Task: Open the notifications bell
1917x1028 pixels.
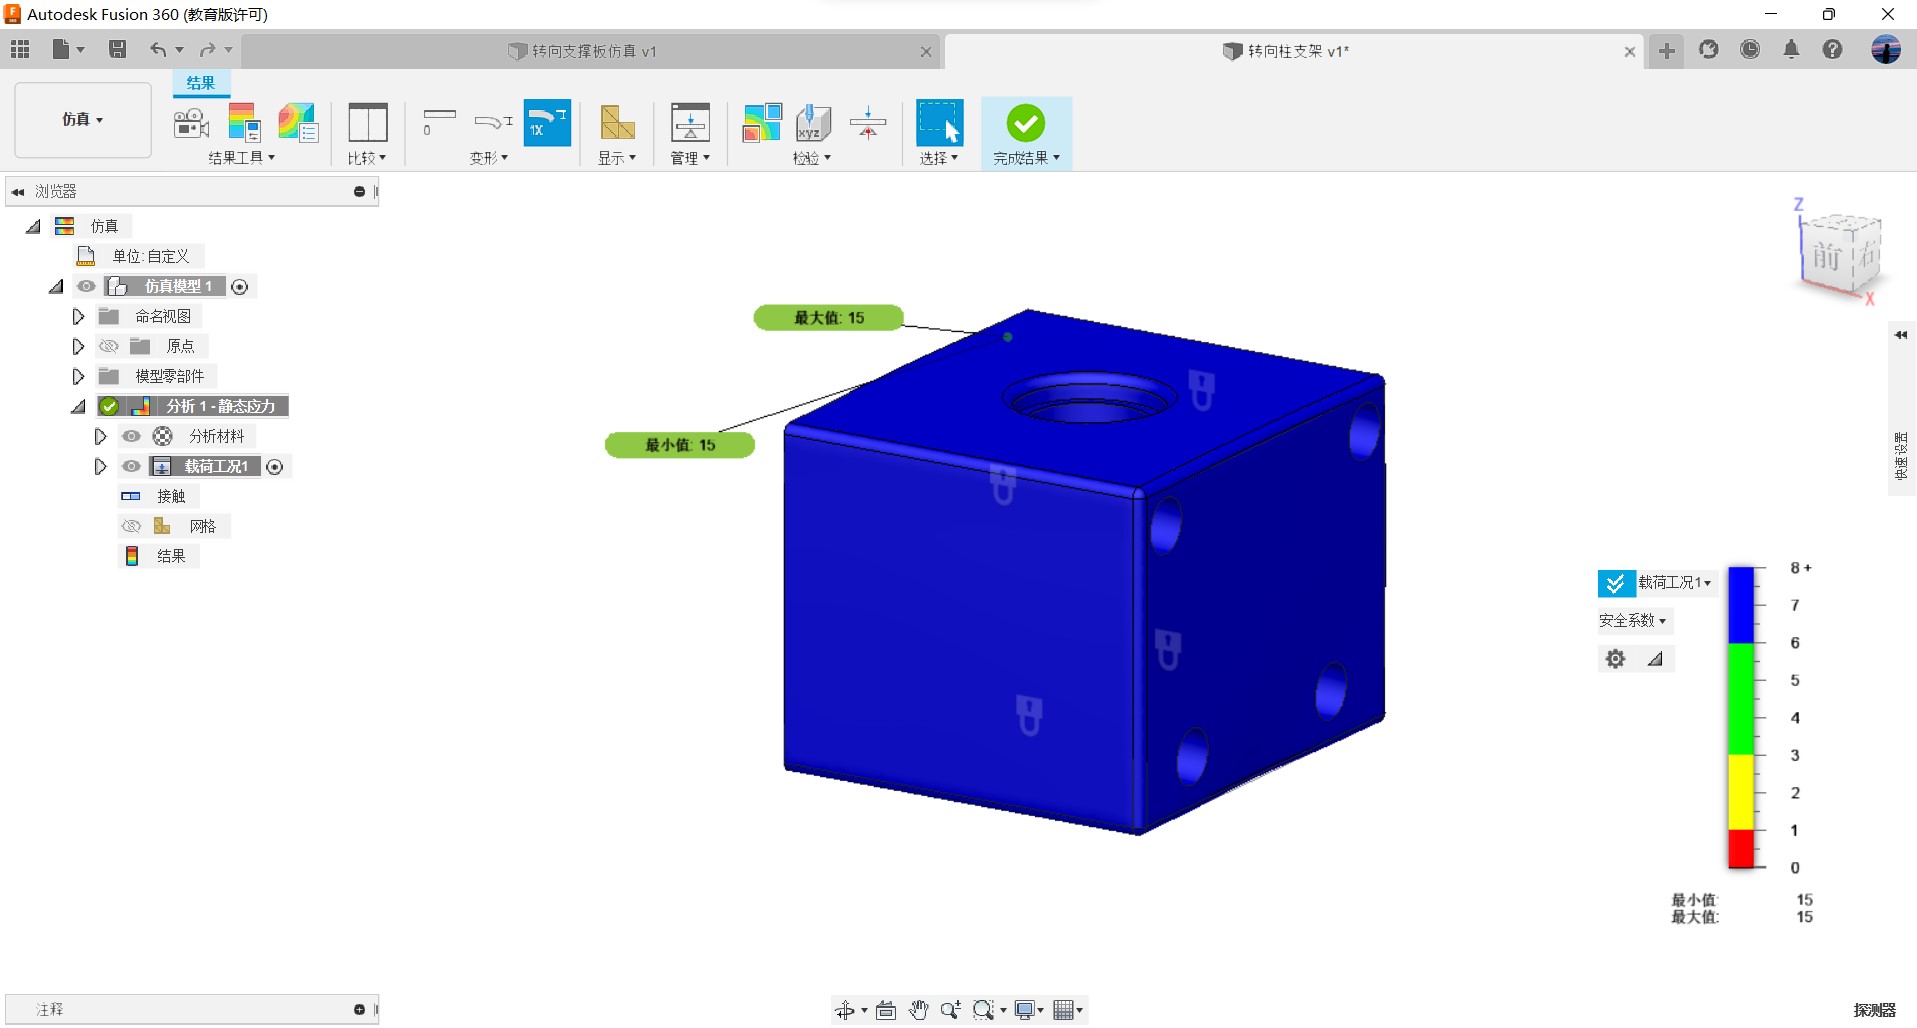Action: pyautogui.click(x=1791, y=50)
